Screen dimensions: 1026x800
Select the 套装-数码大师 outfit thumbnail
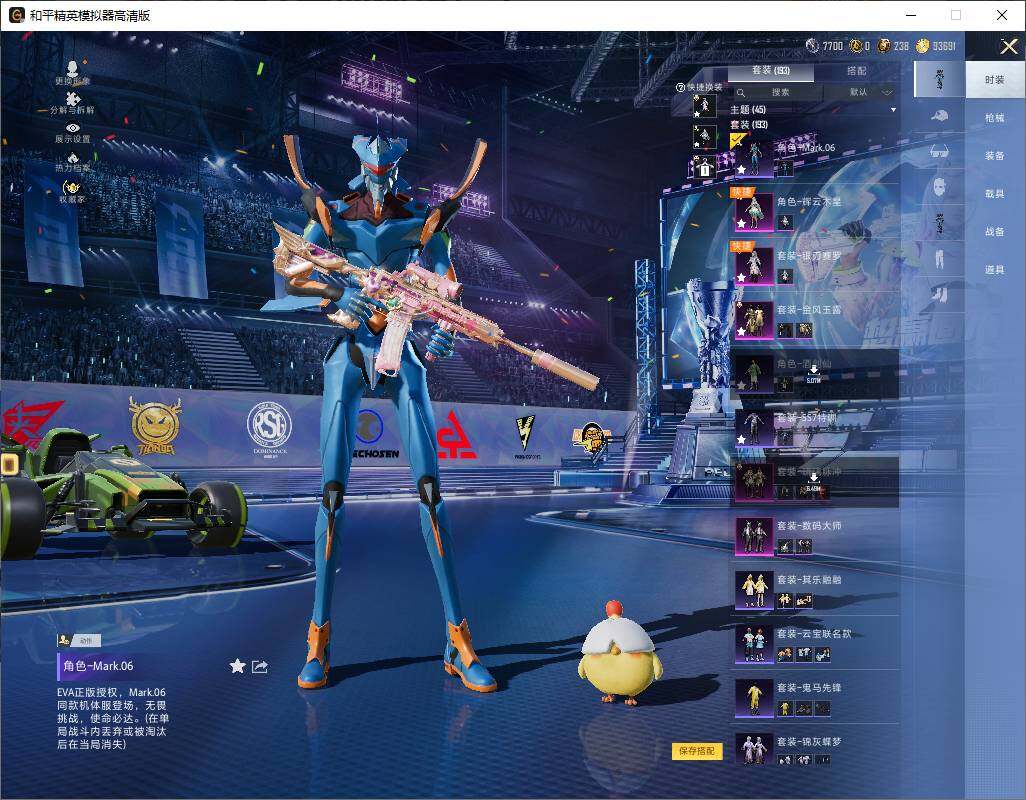click(754, 536)
